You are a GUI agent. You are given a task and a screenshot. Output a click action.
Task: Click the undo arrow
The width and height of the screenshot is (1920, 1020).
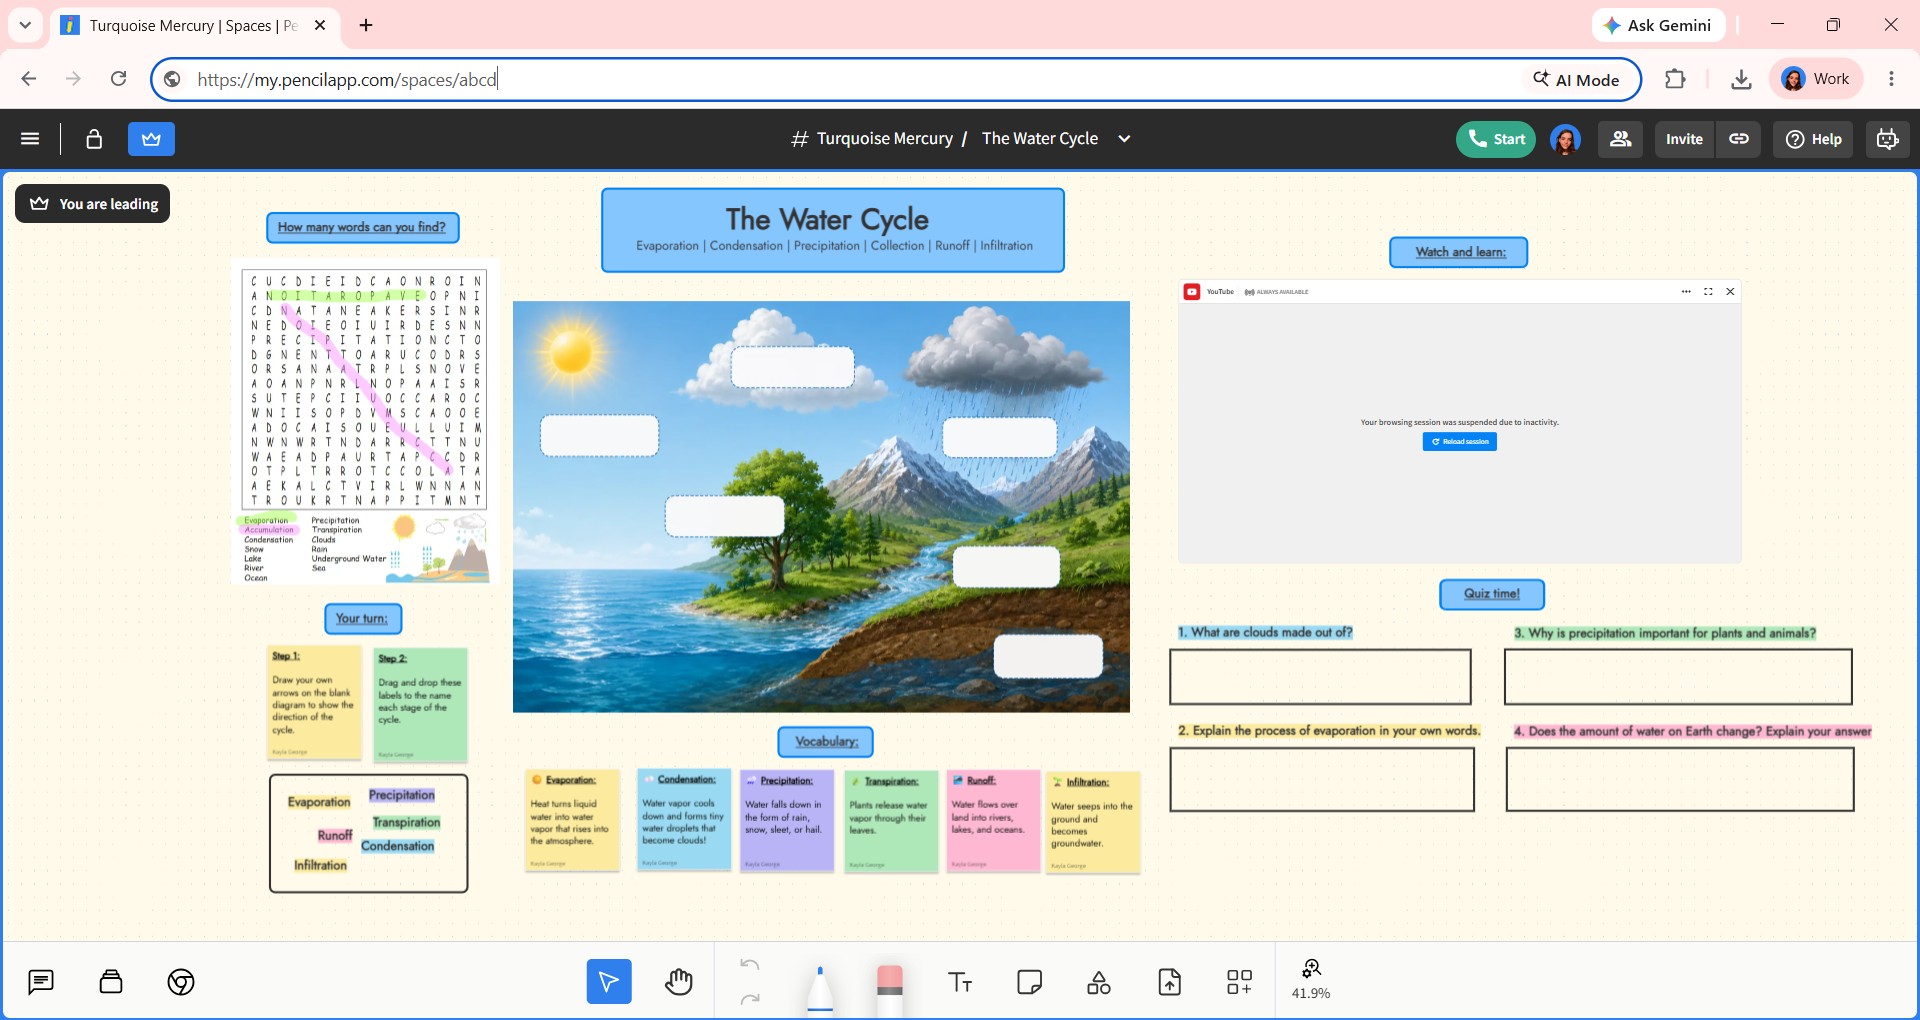750,965
